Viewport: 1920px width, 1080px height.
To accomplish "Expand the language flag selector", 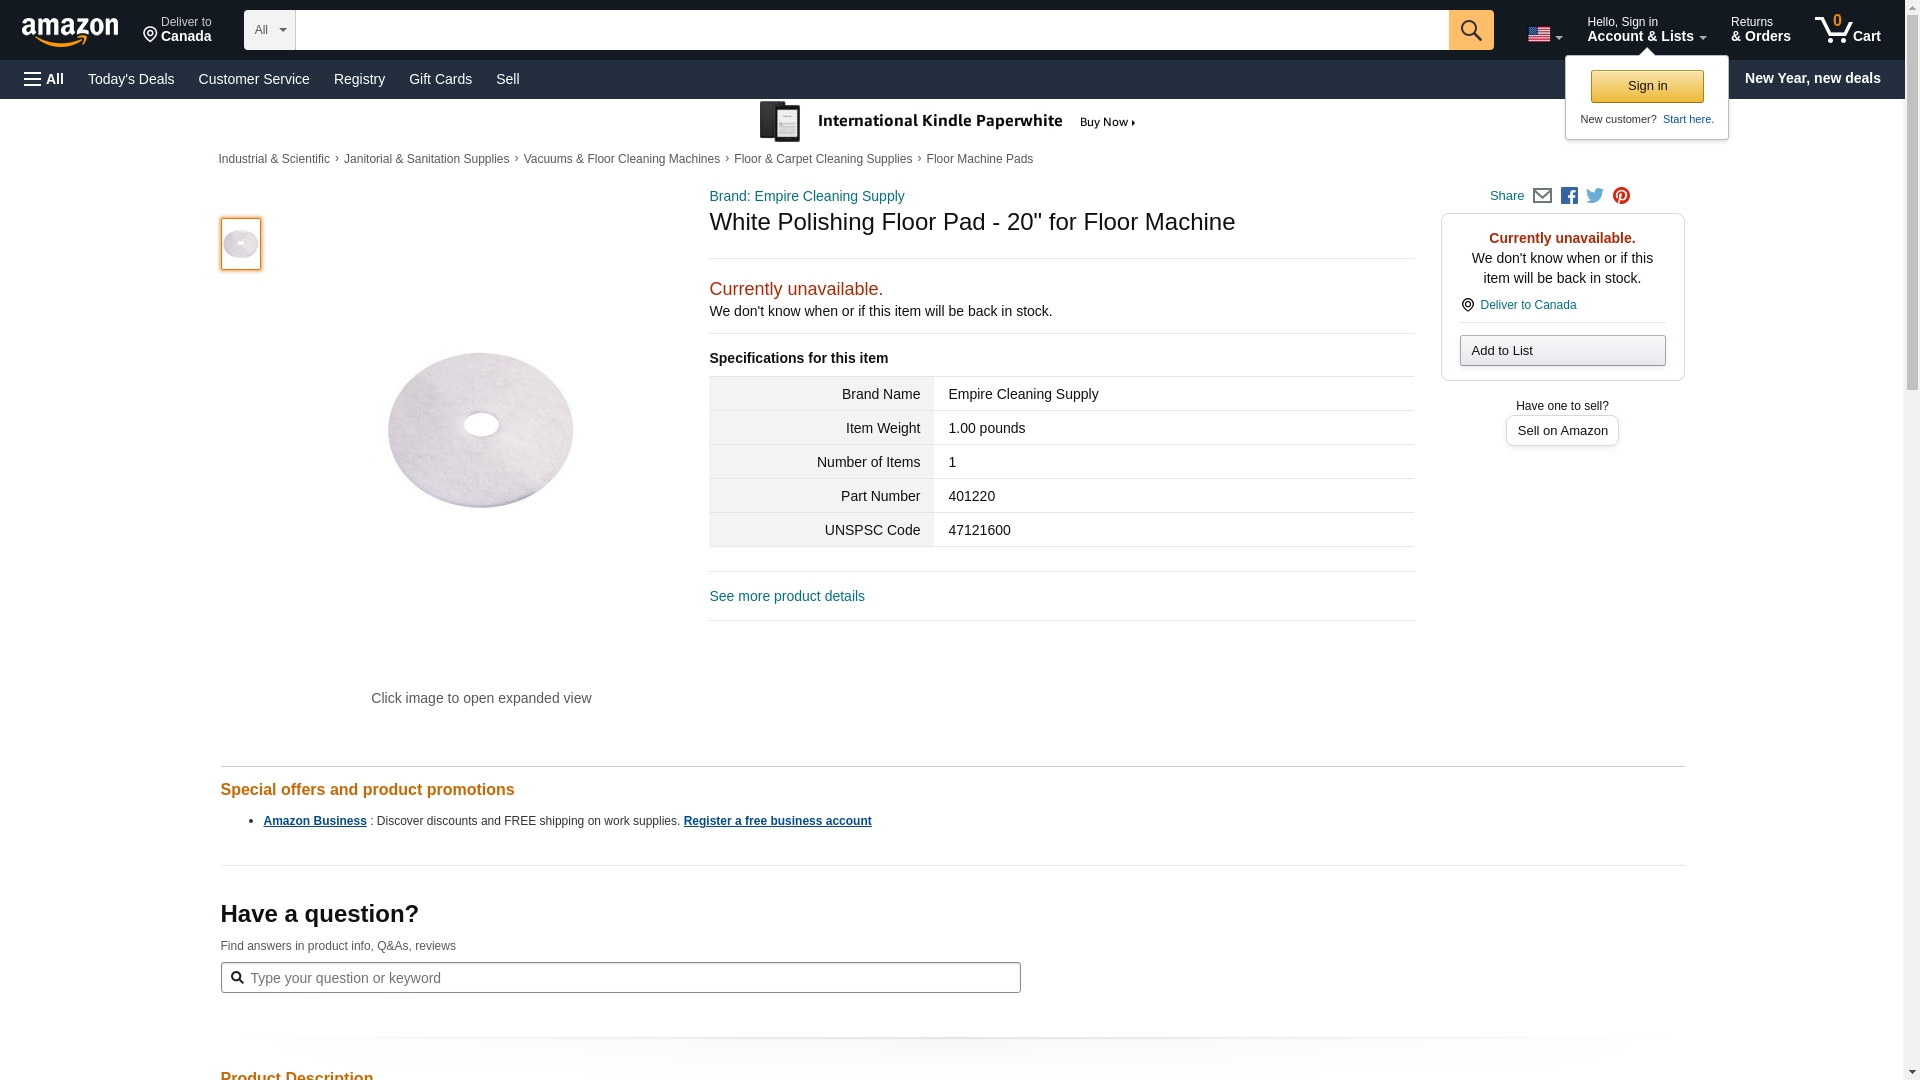I will pyautogui.click(x=1544, y=35).
